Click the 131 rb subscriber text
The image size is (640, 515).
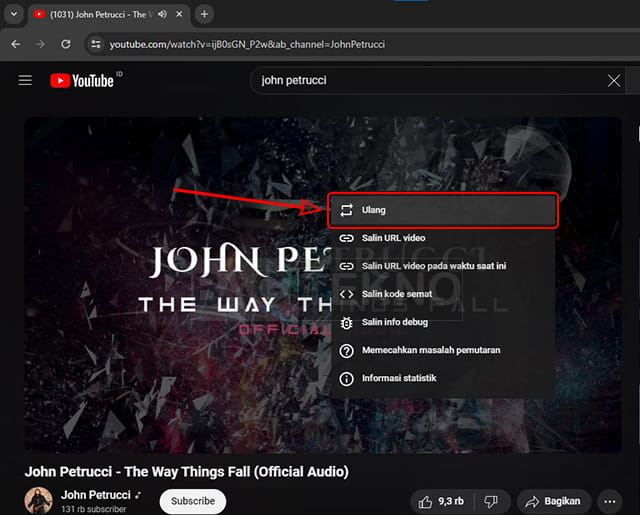click(x=93, y=509)
